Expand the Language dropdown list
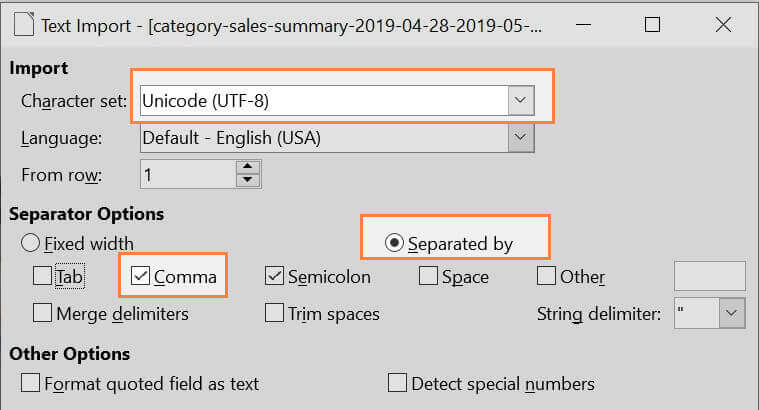Screen dimensions: 759x410 pyautogui.click(x=518, y=137)
